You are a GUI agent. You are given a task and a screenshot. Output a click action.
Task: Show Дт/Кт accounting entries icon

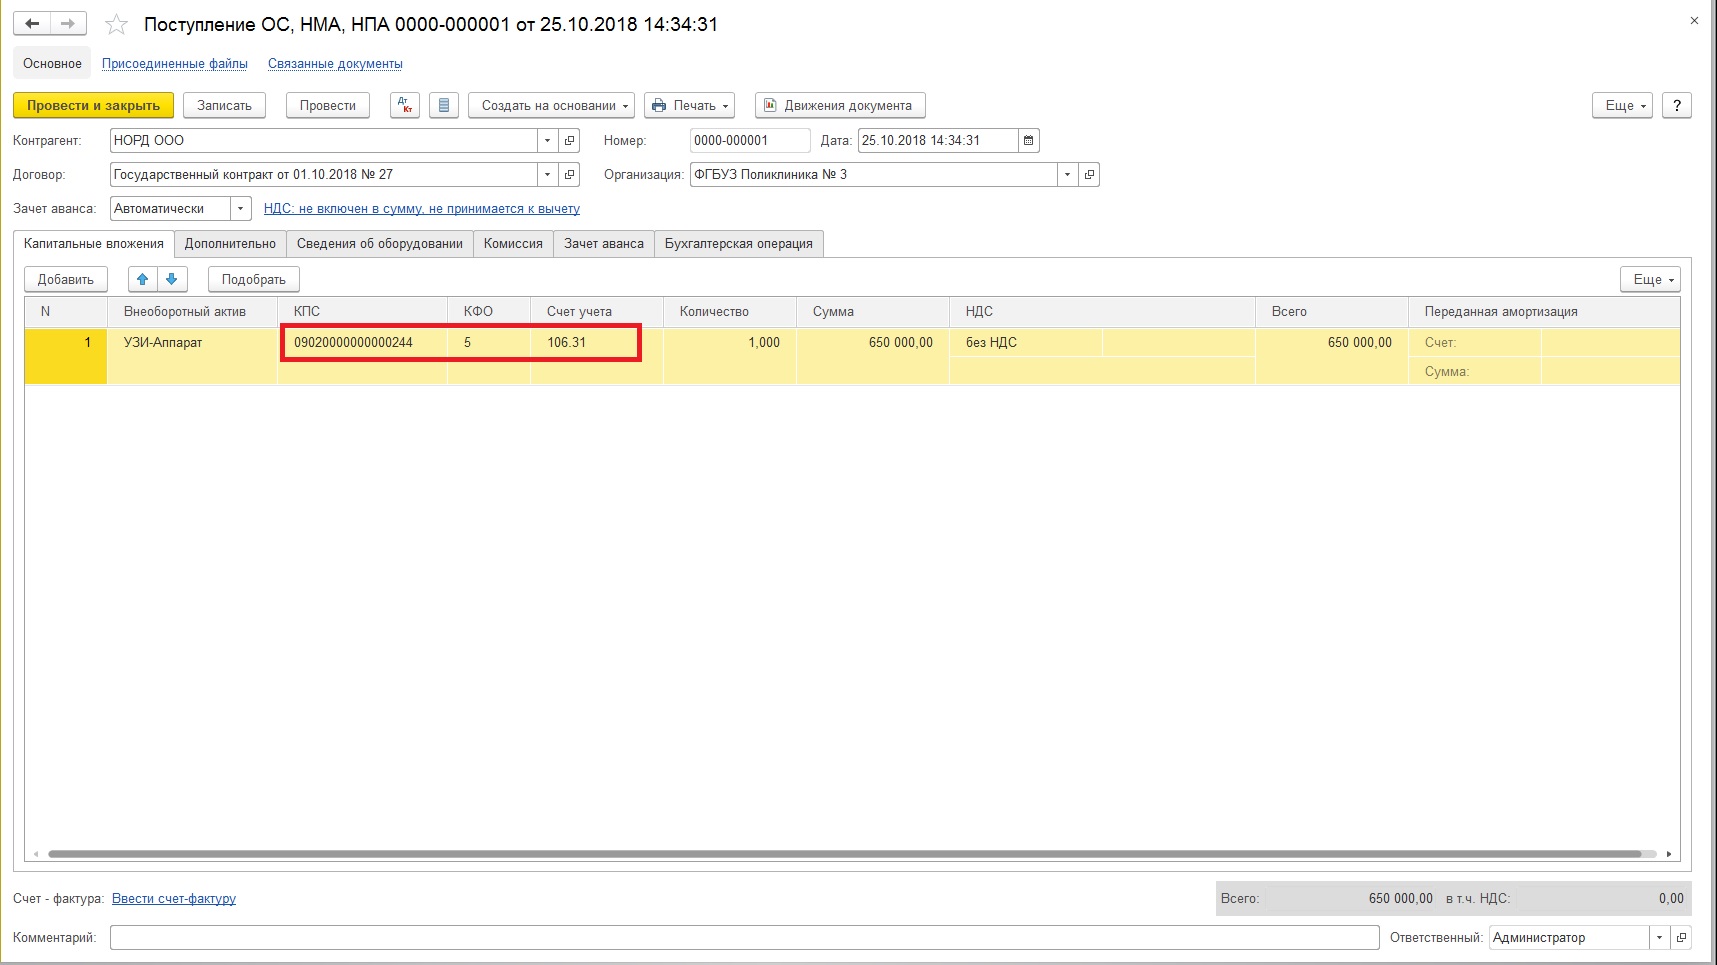tap(405, 105)
